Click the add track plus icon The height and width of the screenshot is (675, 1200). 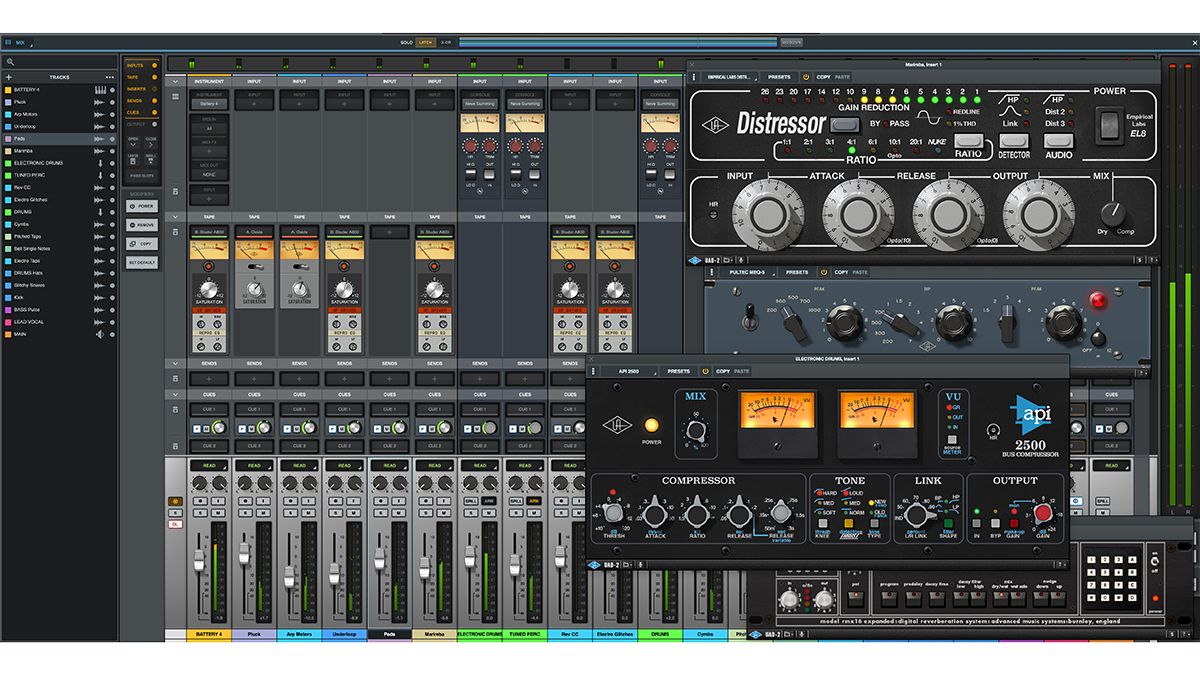click(11, 77)
